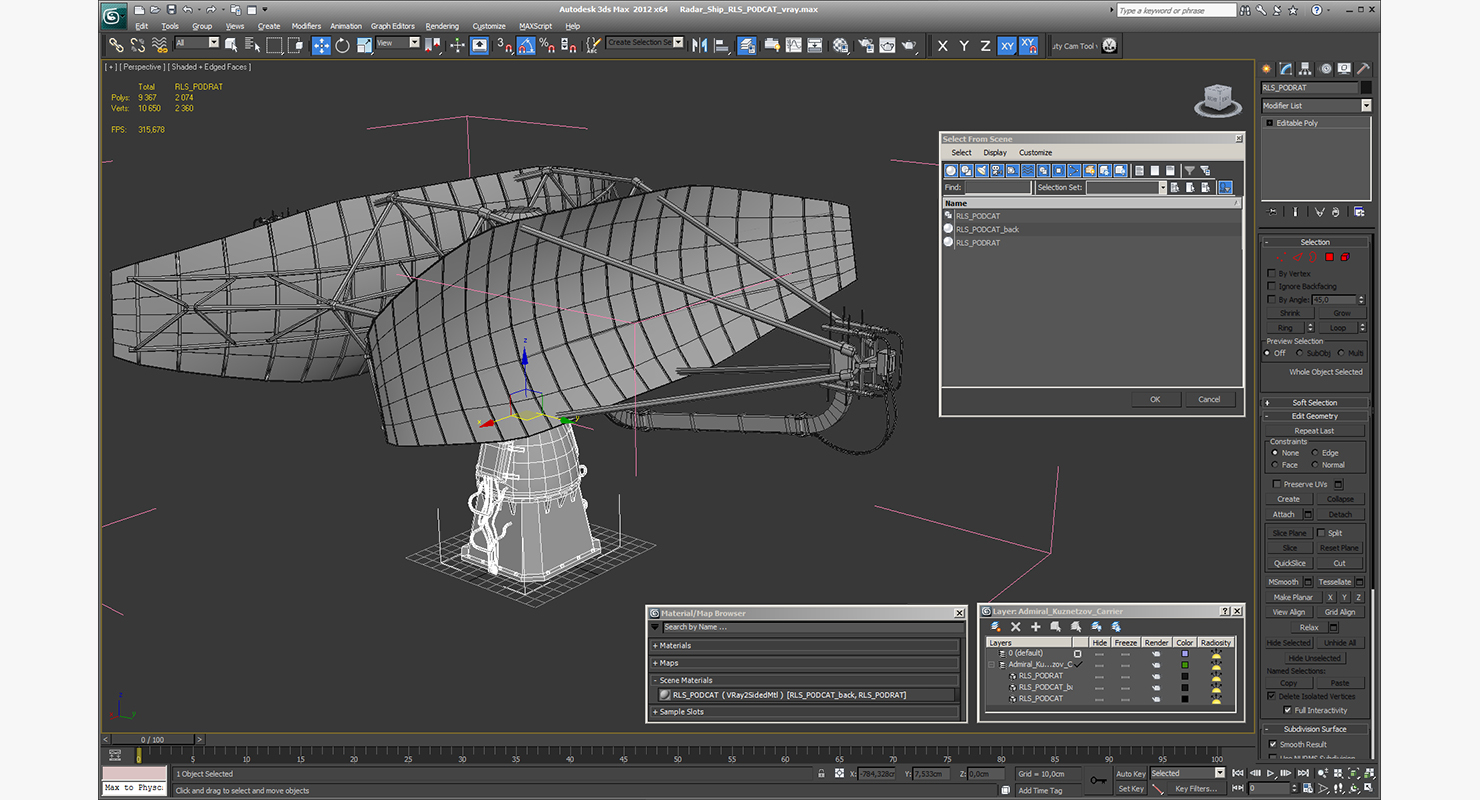
Task: Click the Attach button
Action: tap(1283, 515)
